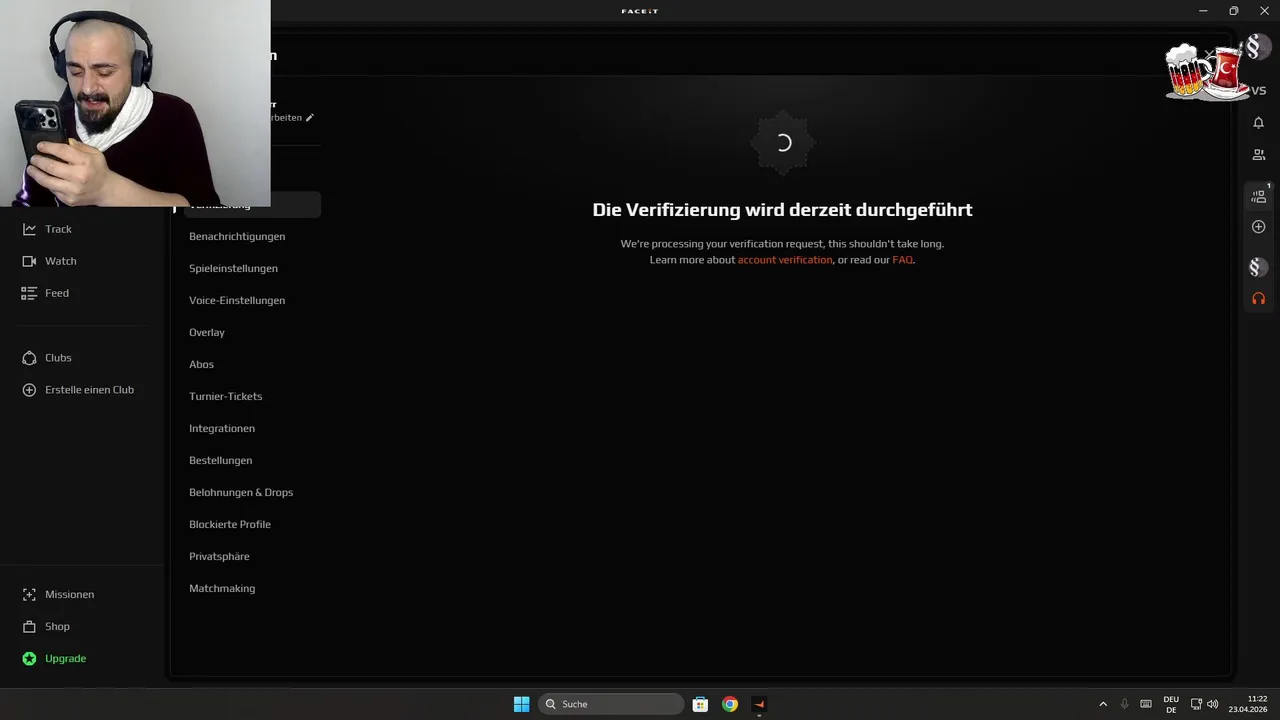Open Spieleinstellungen settings
The height and width of the screenshot is (720, 1280).
tap(233, 268)
